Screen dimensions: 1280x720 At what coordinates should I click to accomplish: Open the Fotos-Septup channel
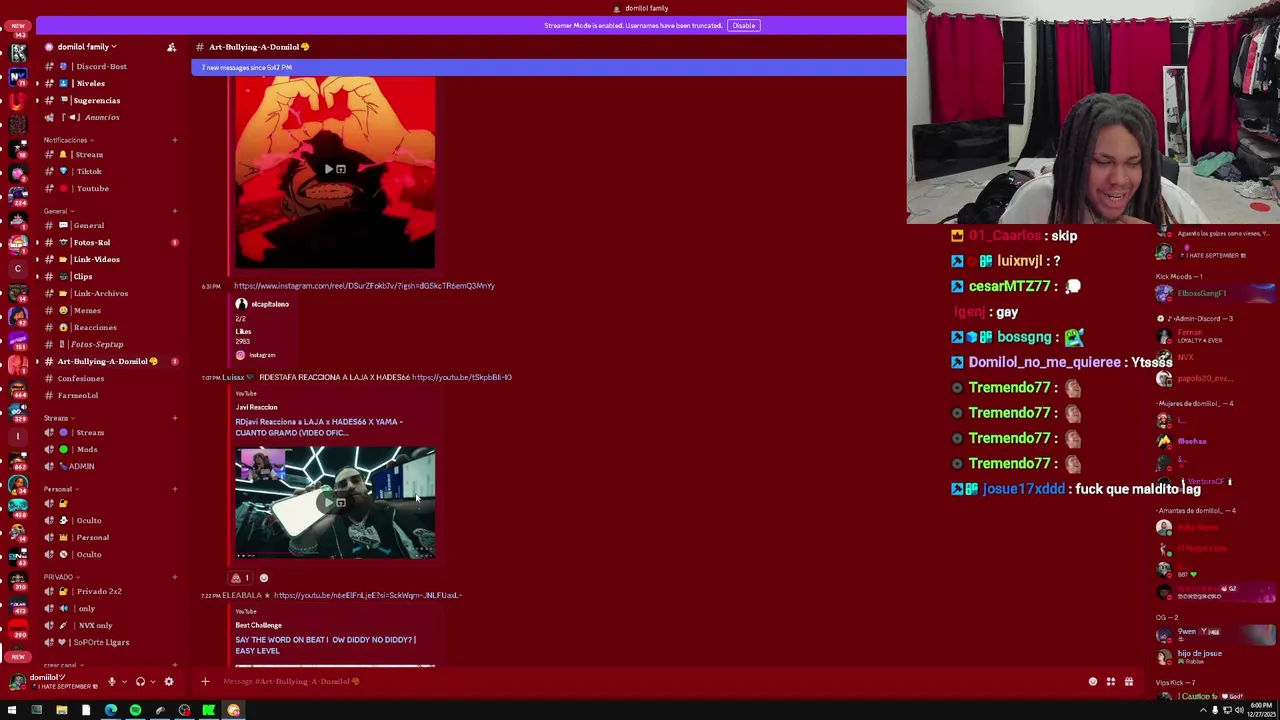[x=97, y=344]
